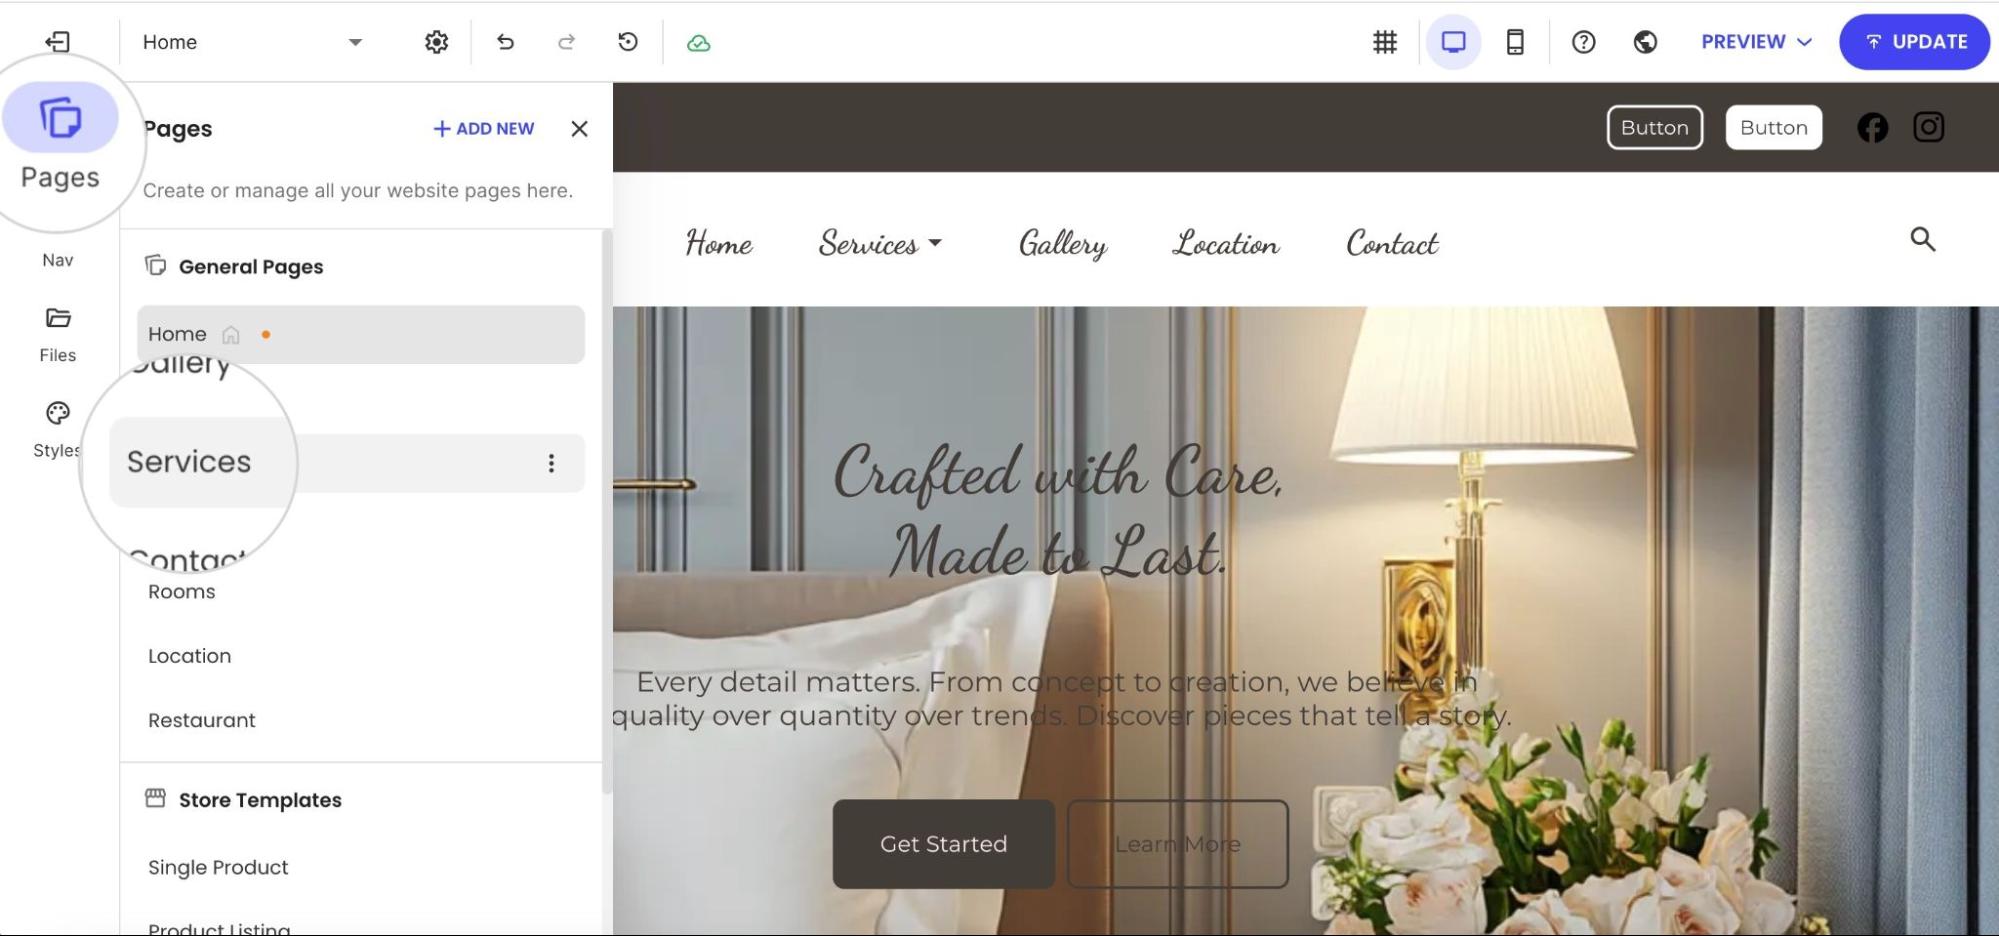
Task: Toggle the grid layout icon
Action: point(1385,42)
